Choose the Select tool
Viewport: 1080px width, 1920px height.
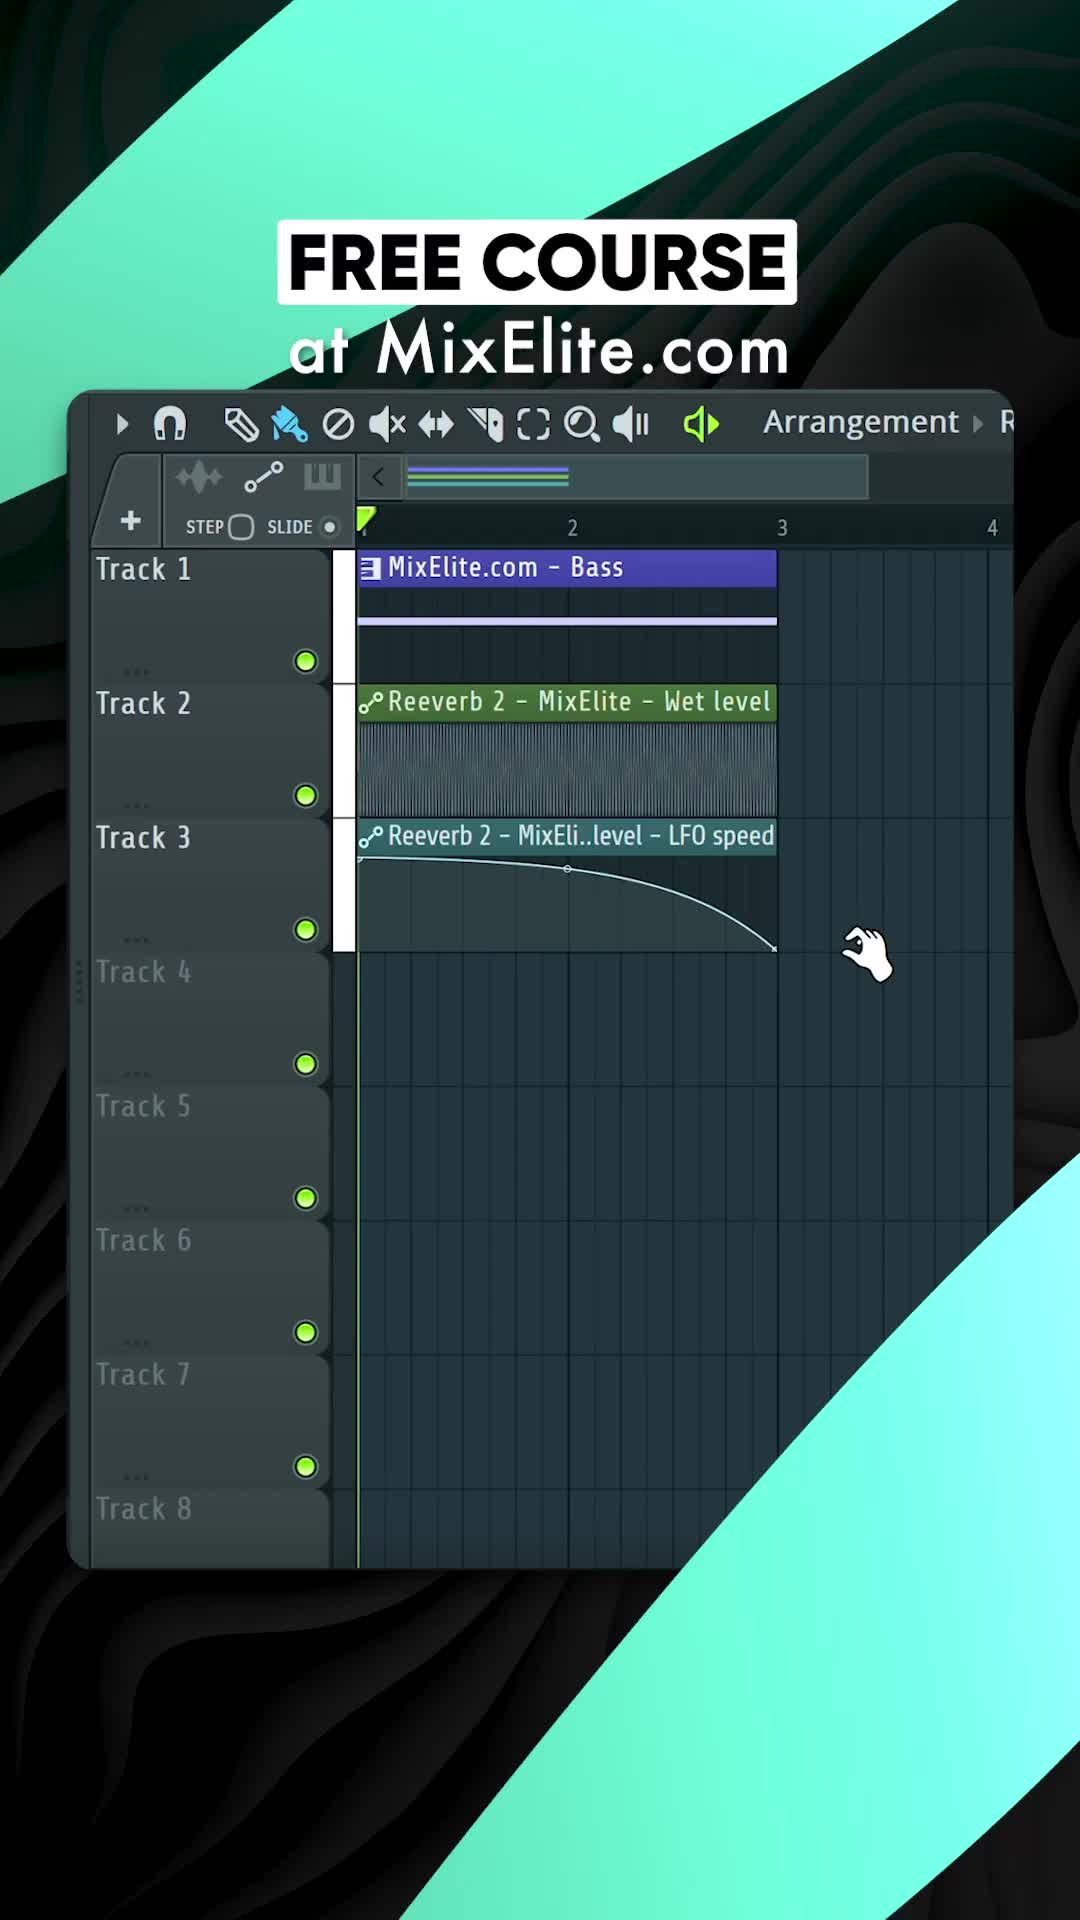pos(533,425)
